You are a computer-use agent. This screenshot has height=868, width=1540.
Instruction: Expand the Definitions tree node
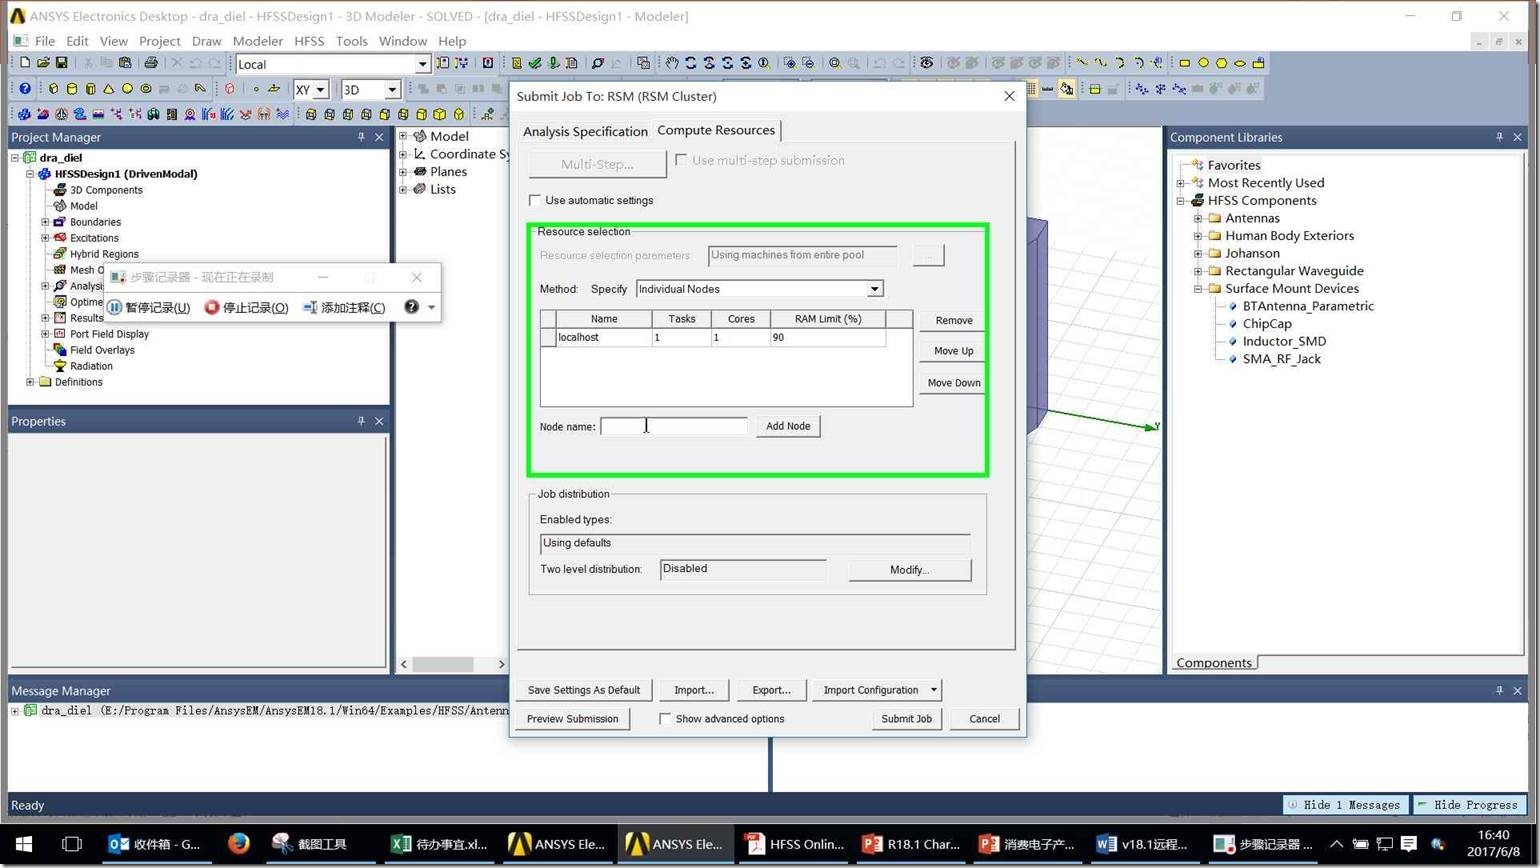click(30, 382)
